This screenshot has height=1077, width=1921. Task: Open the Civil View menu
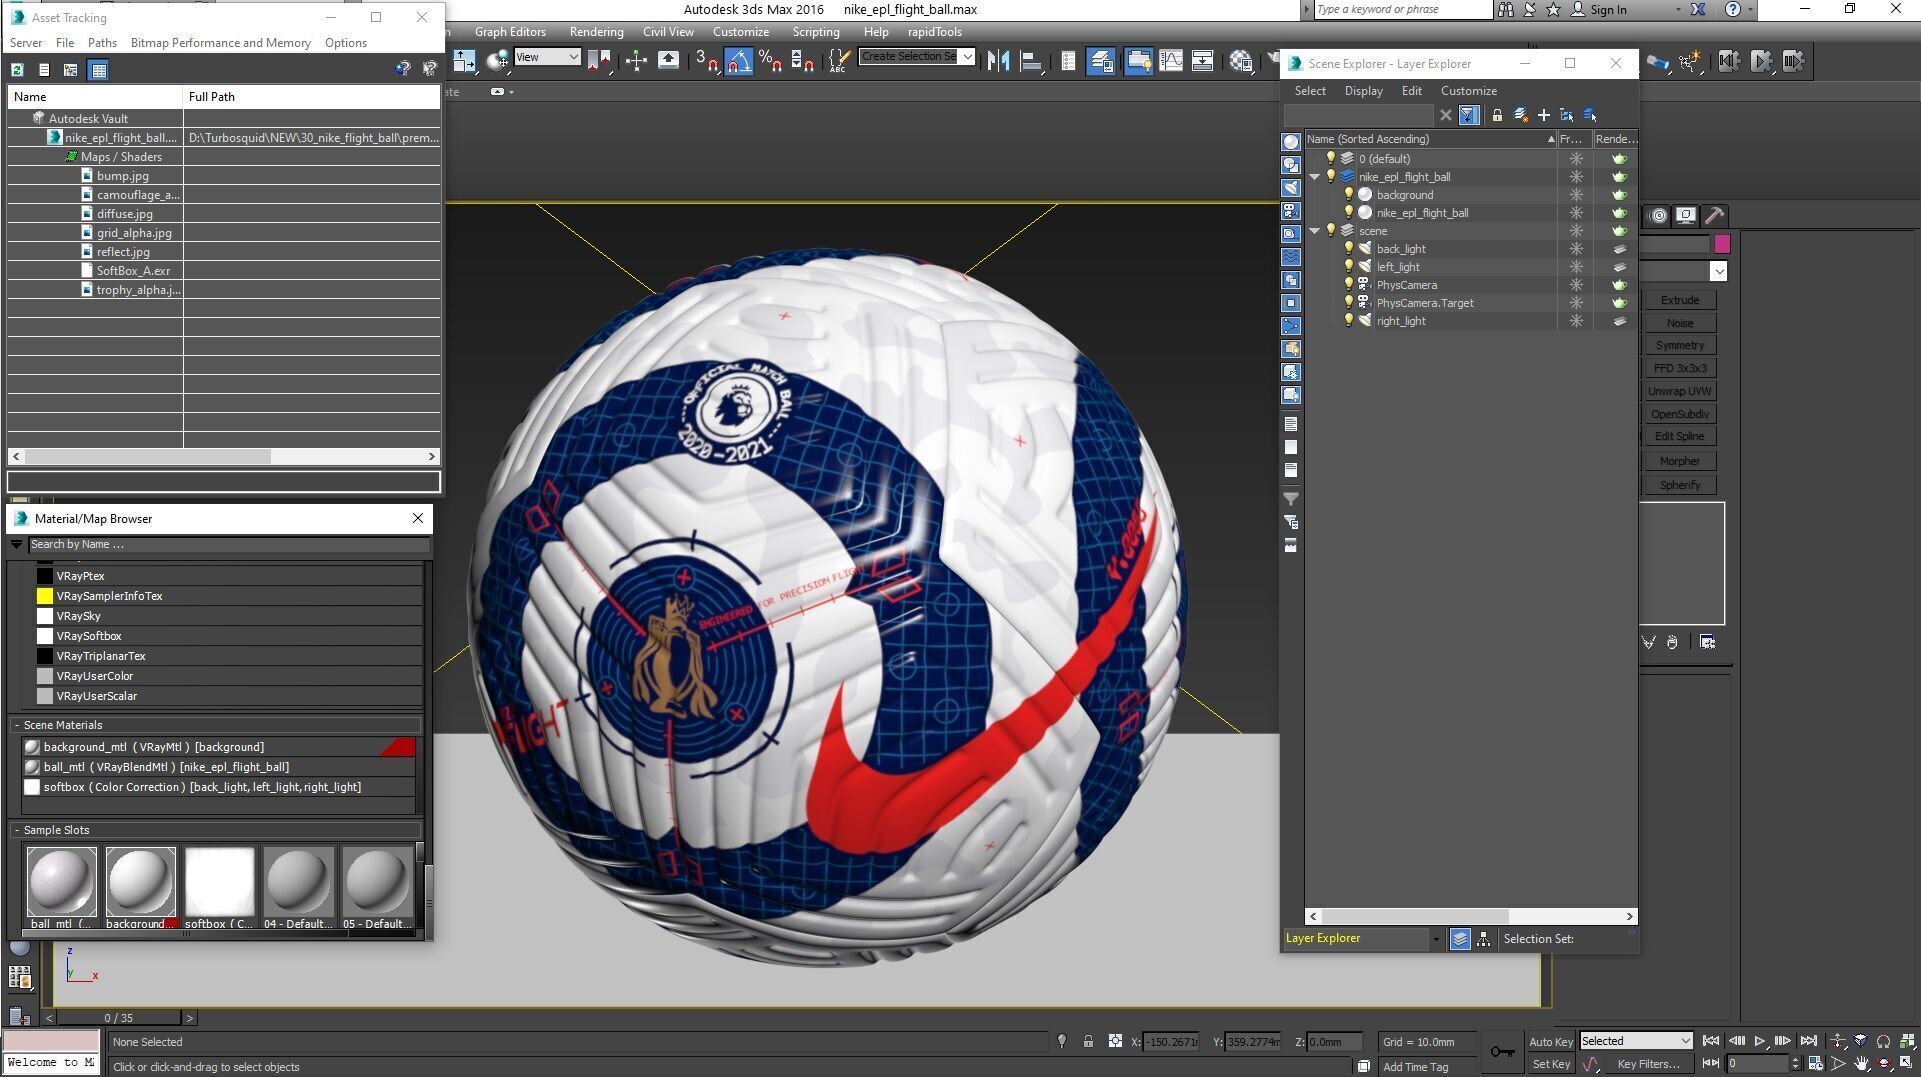coord(668,32)
